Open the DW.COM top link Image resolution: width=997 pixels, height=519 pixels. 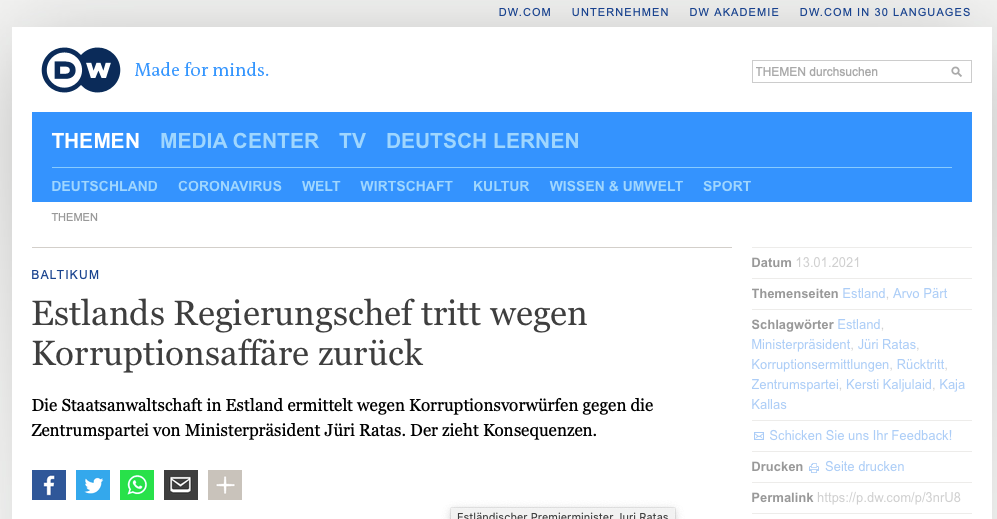tap(525, 12)
